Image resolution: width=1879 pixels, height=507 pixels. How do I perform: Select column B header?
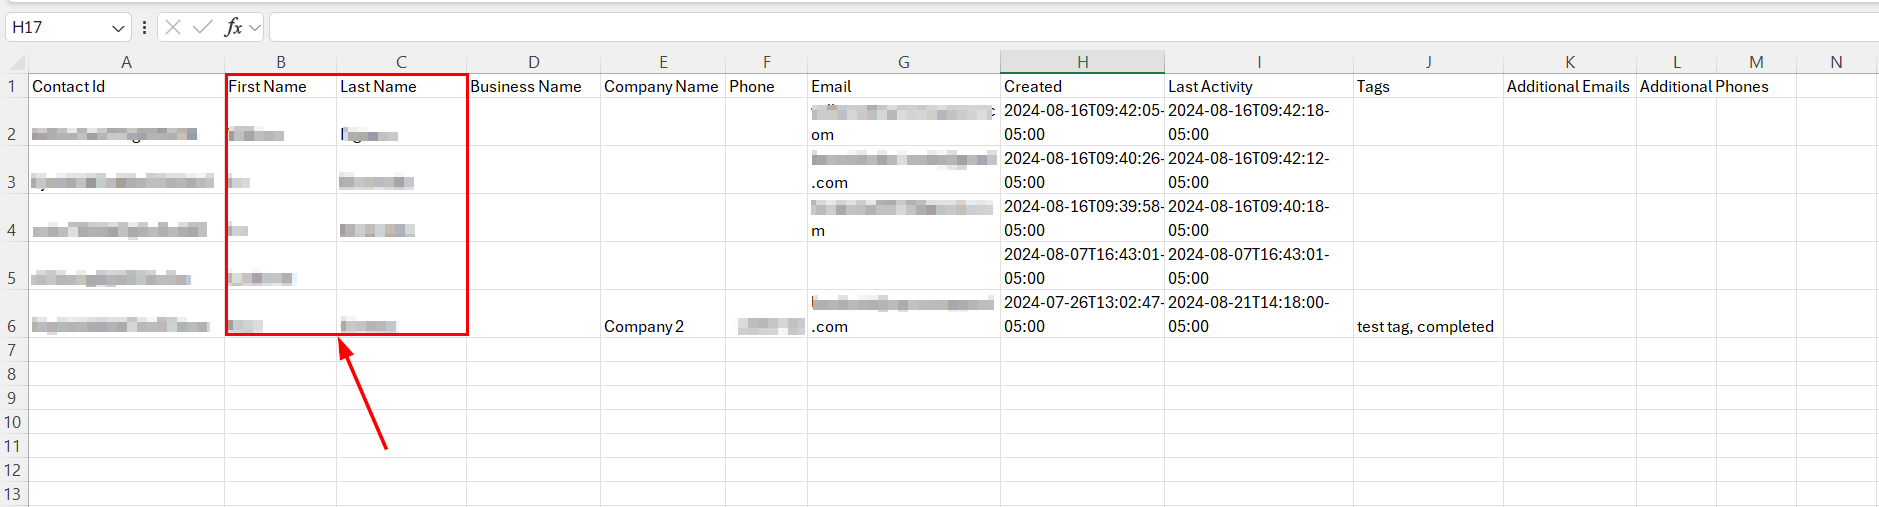click(281, 62)
